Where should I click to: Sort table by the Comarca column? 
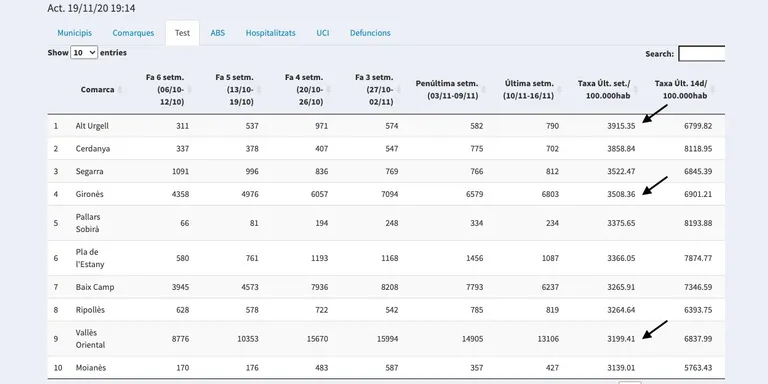click(x=98, y=90)
